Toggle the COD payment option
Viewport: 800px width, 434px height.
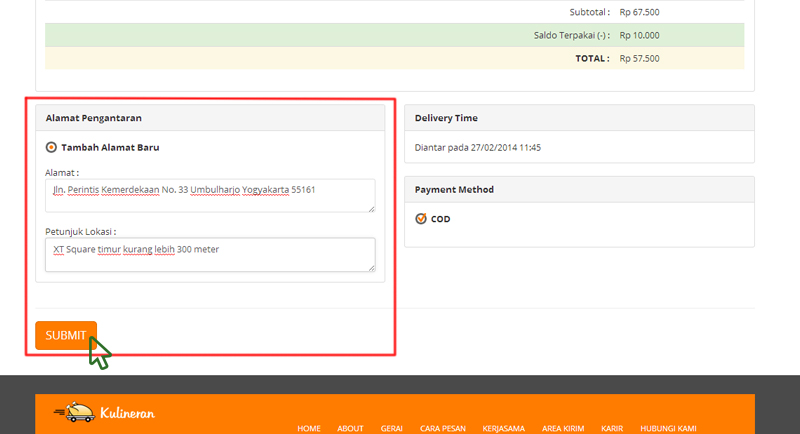point(421,219)
